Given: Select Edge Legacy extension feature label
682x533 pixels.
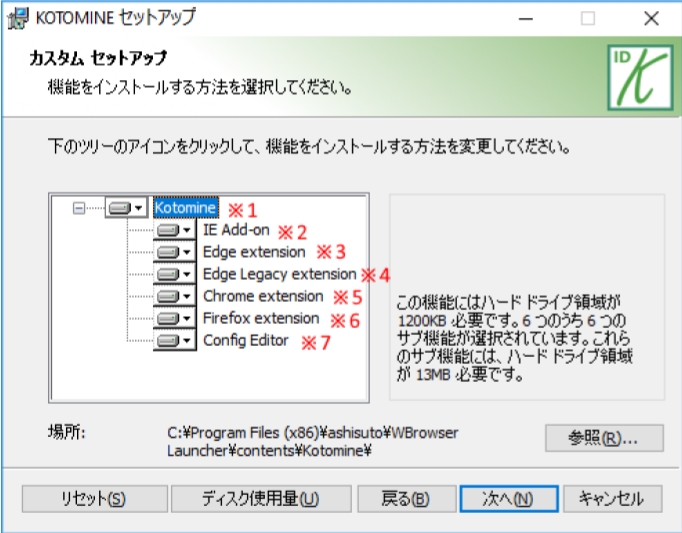Looking at the screenshot, I should 279,274.
